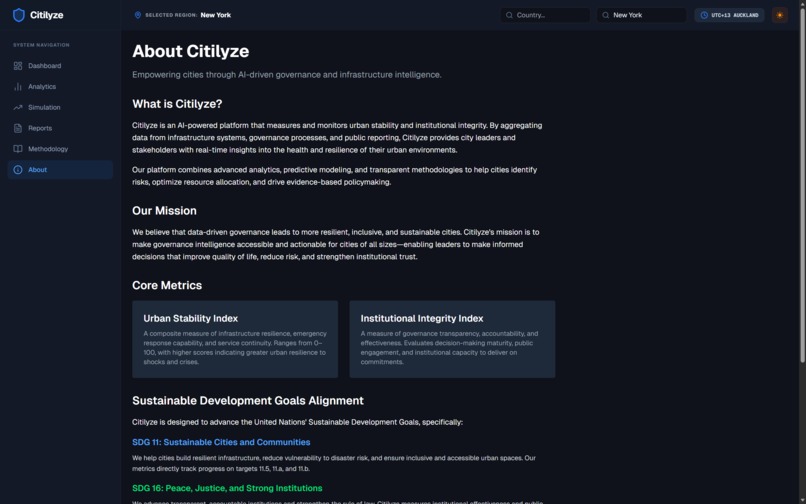Click the About info circle icon

[x=18, y=170]
